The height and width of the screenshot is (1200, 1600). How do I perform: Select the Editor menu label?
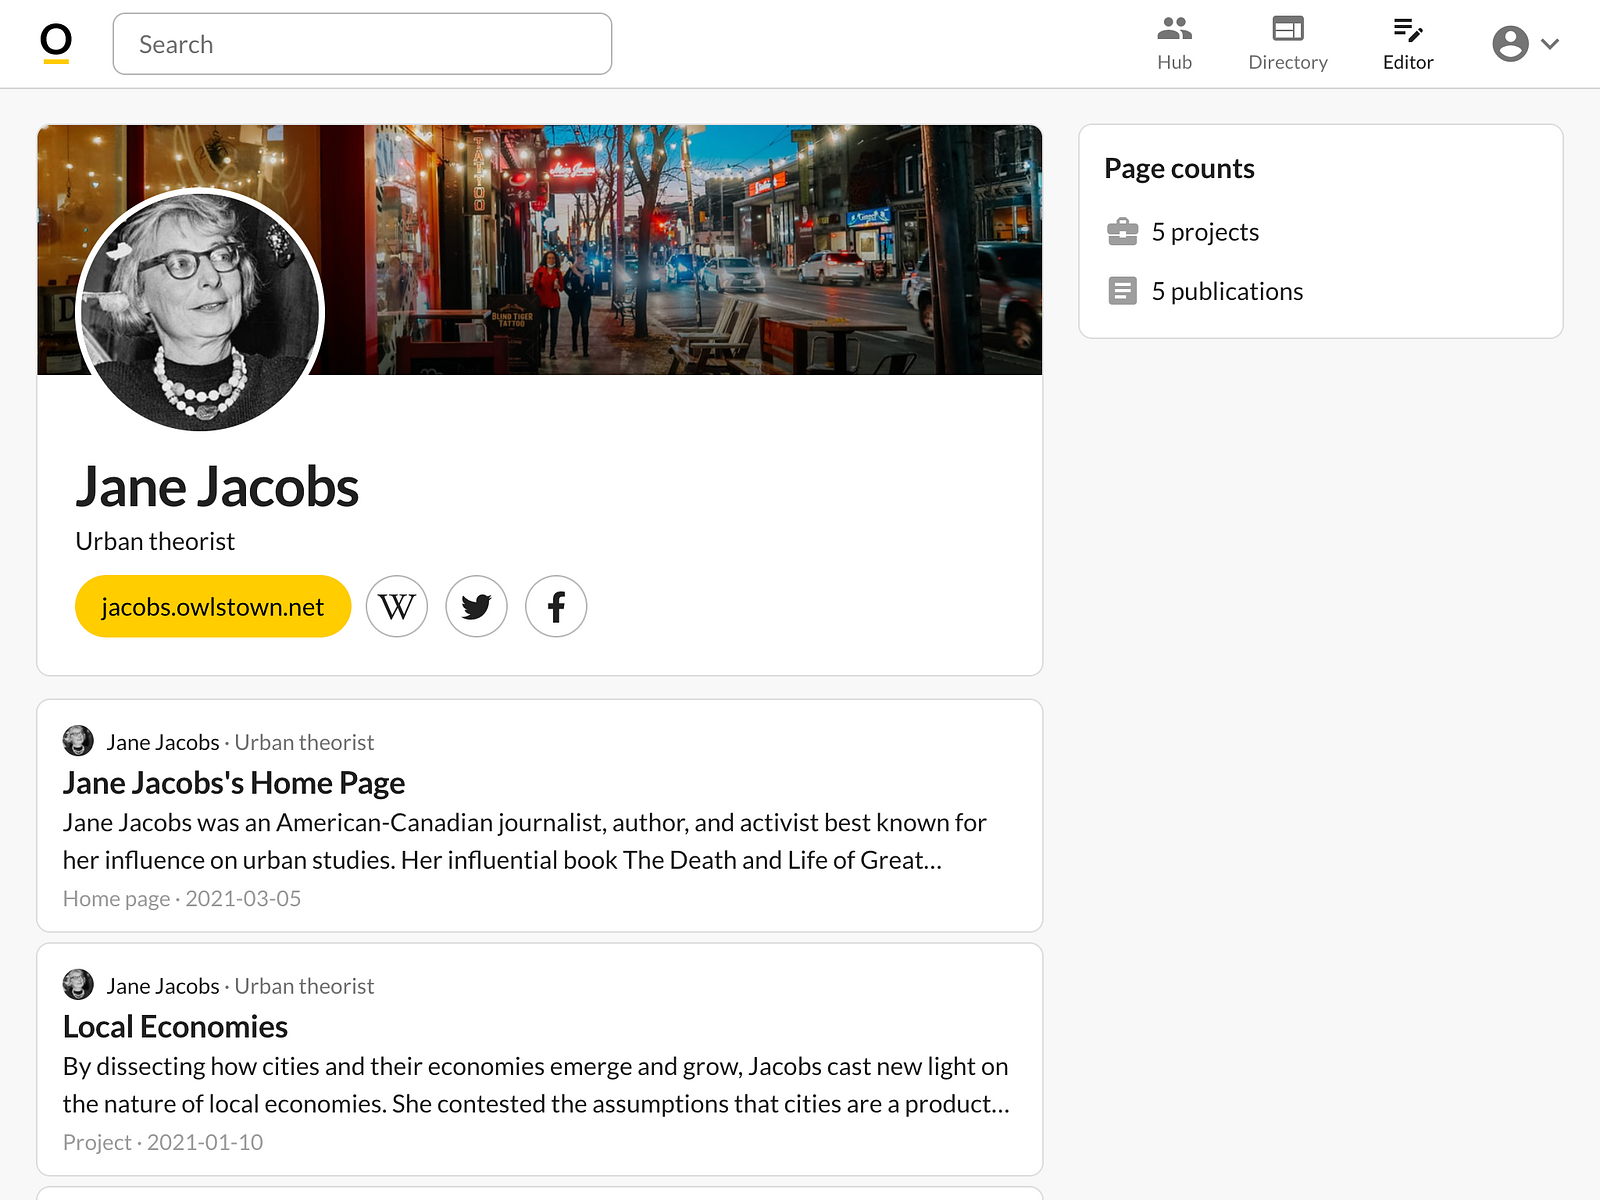(1408, 62)
